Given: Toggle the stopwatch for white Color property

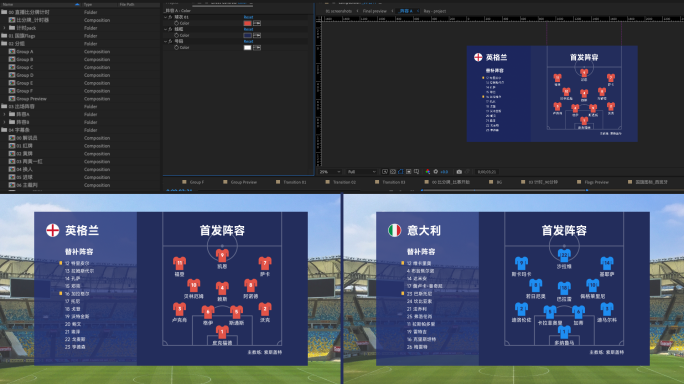Looking at the screenshot, I should [x=176, y=48].
